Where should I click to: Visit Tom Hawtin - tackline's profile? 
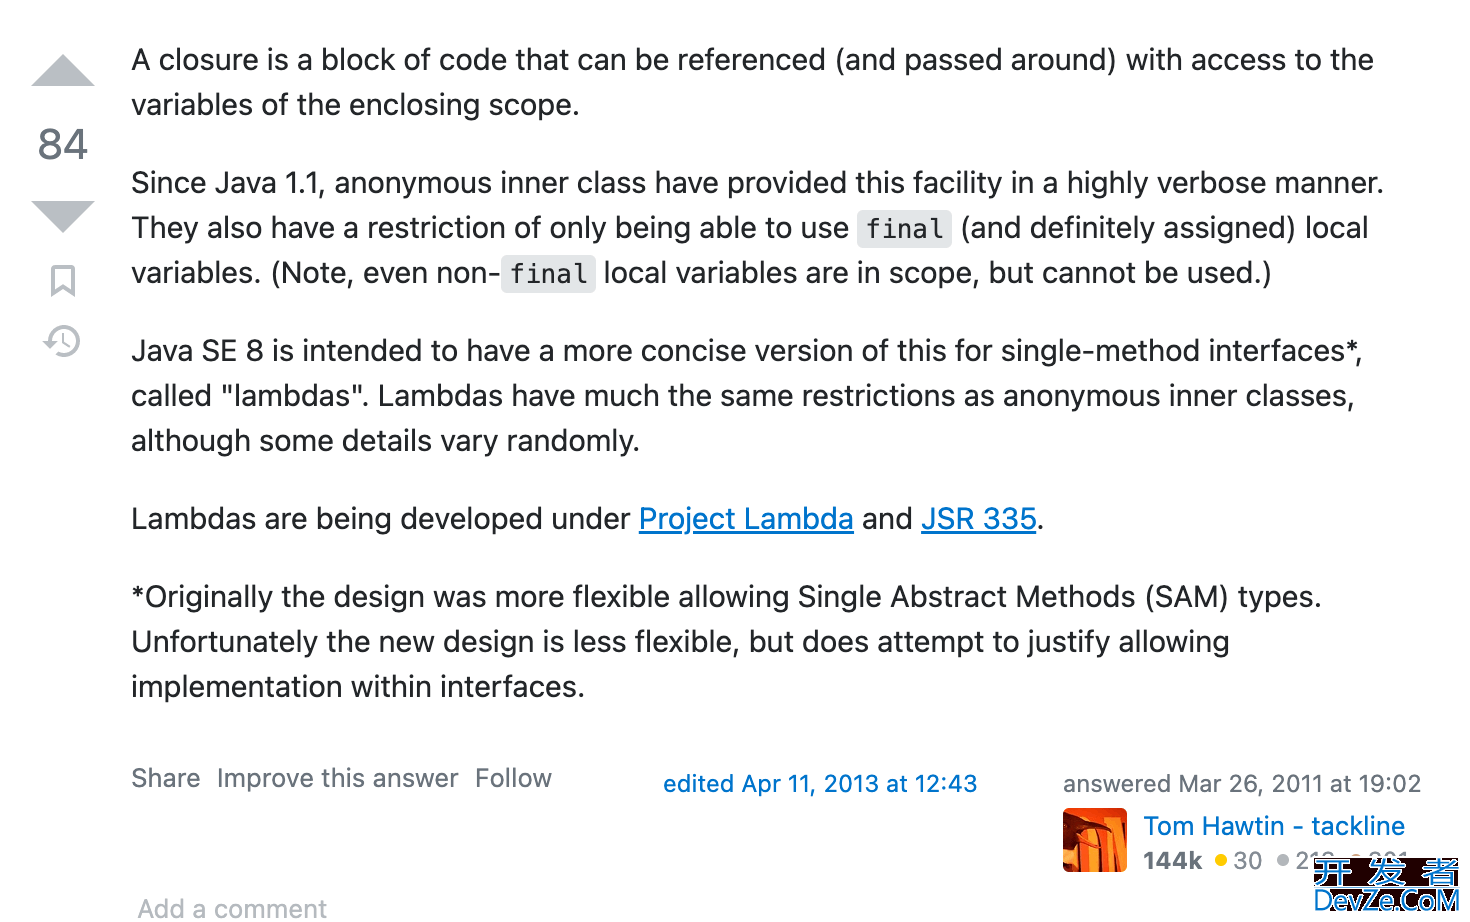click(1274, 826)
